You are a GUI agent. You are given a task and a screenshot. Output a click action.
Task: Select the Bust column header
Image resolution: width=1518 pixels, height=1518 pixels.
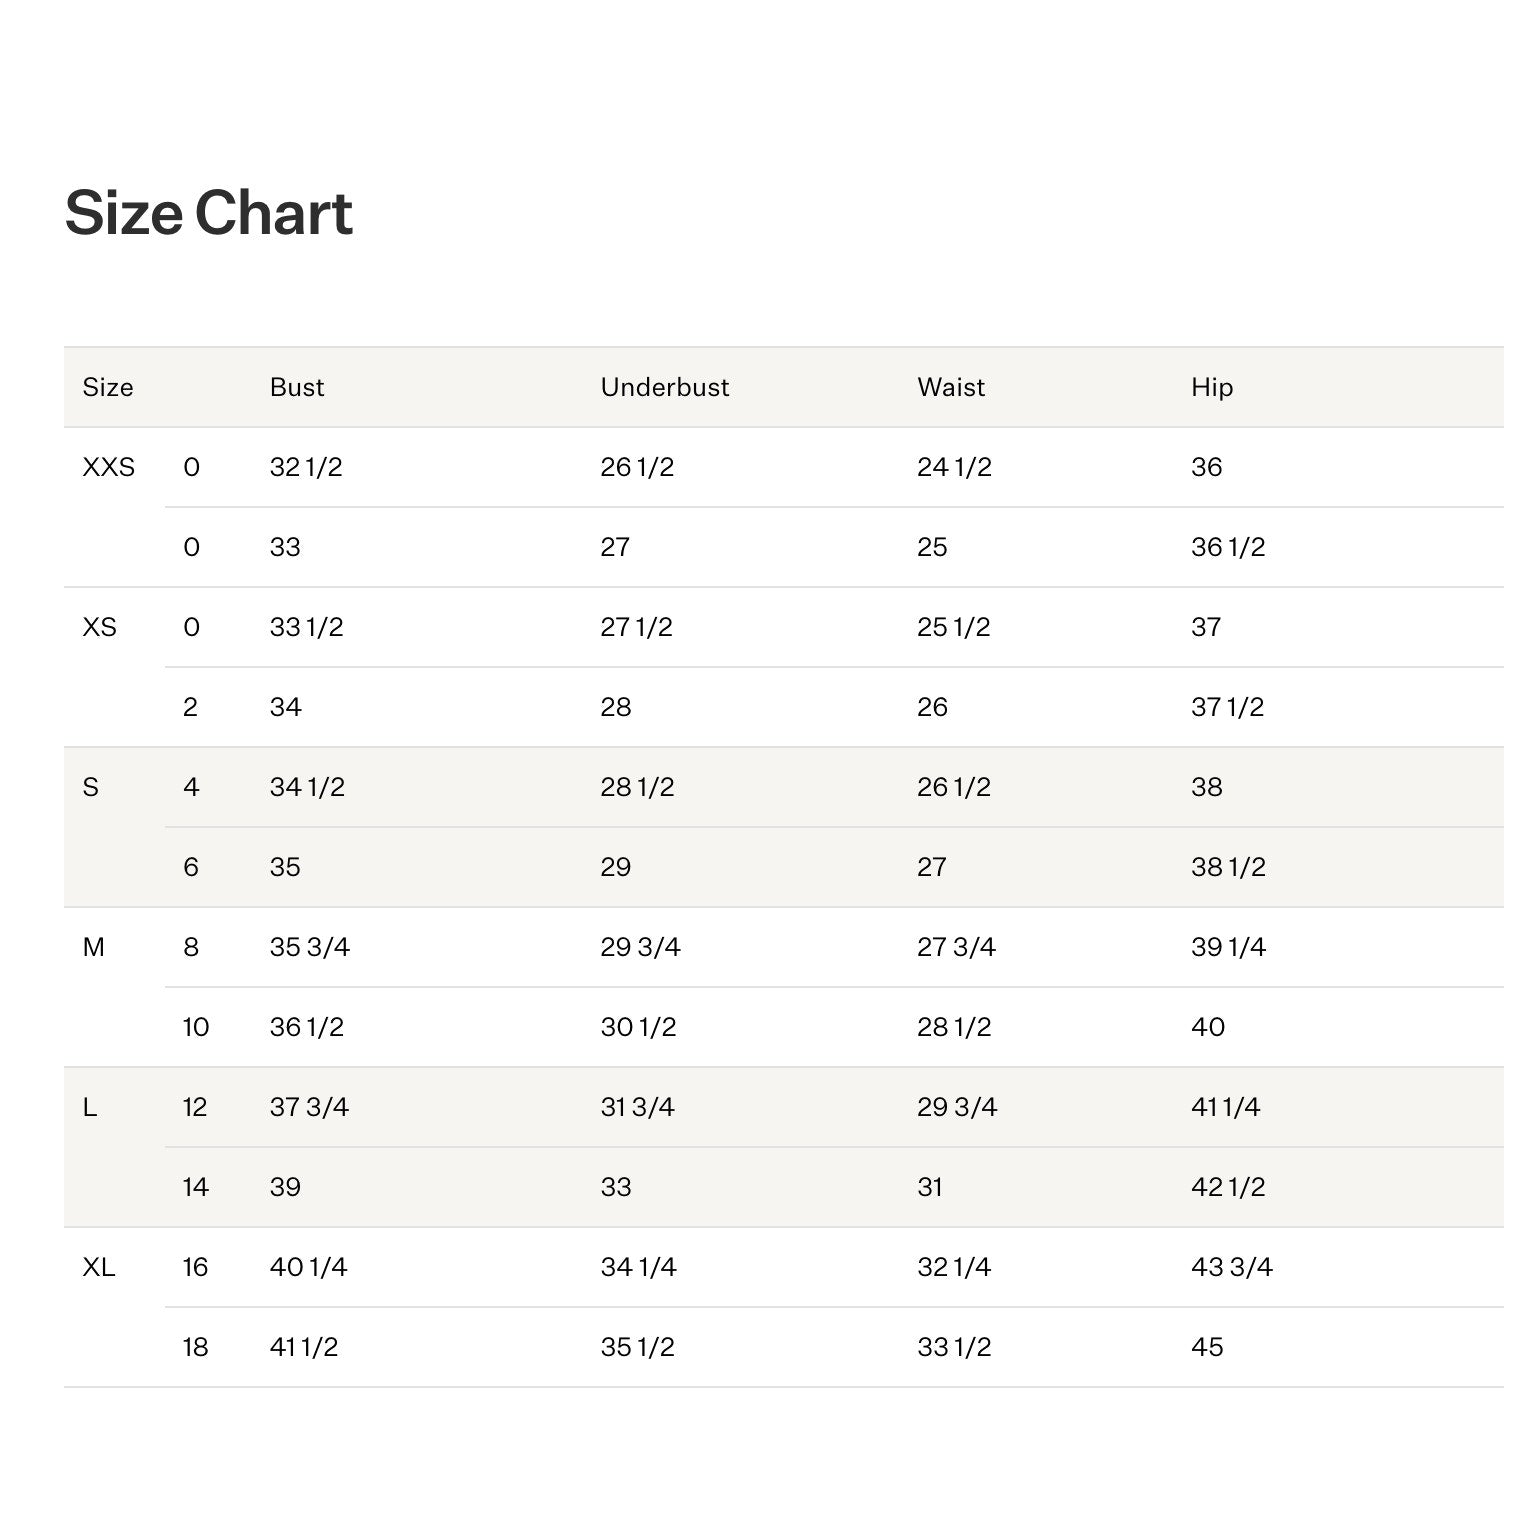click(297, 387)
